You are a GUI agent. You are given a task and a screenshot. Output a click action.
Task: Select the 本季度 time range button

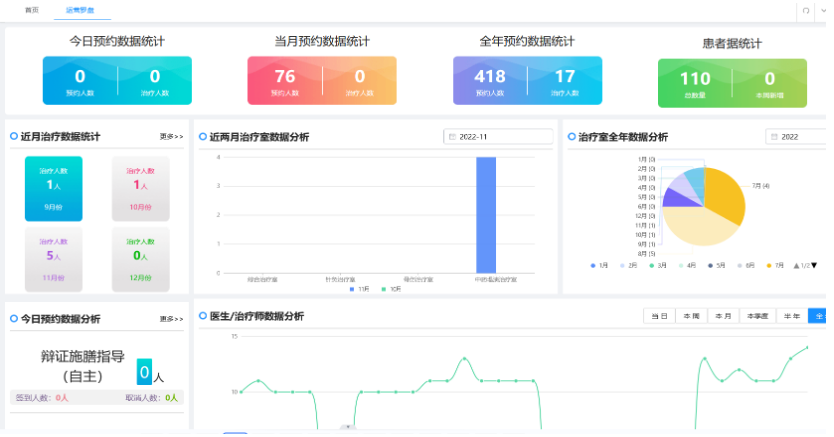point(755,316)
